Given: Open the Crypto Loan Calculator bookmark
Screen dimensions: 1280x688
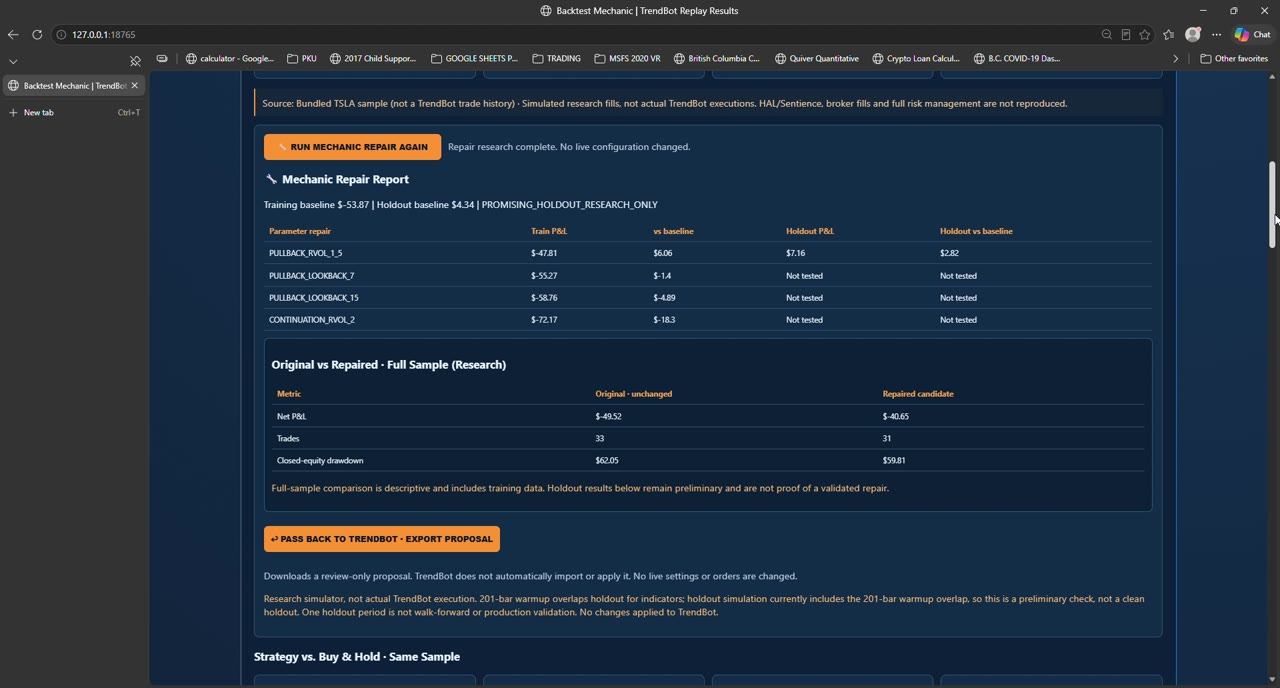Looking at the screenshot, I should coord(916,58).
